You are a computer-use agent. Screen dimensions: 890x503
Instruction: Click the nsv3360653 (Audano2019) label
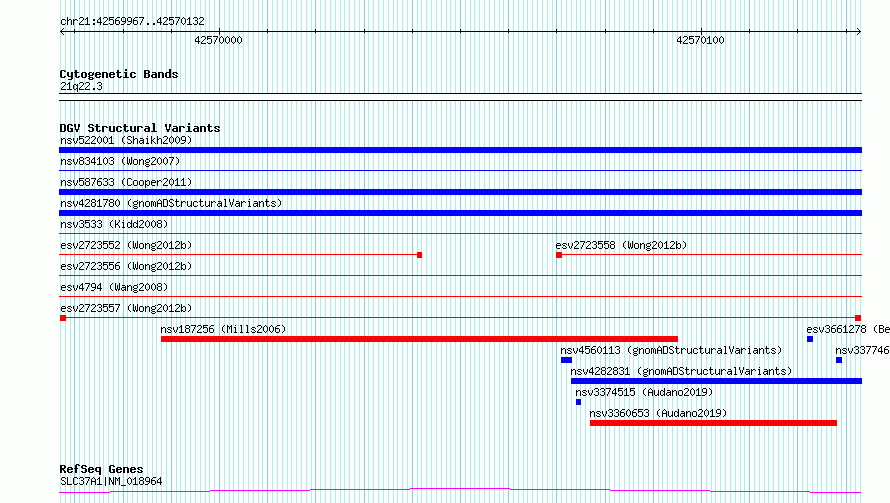[658, 413]
